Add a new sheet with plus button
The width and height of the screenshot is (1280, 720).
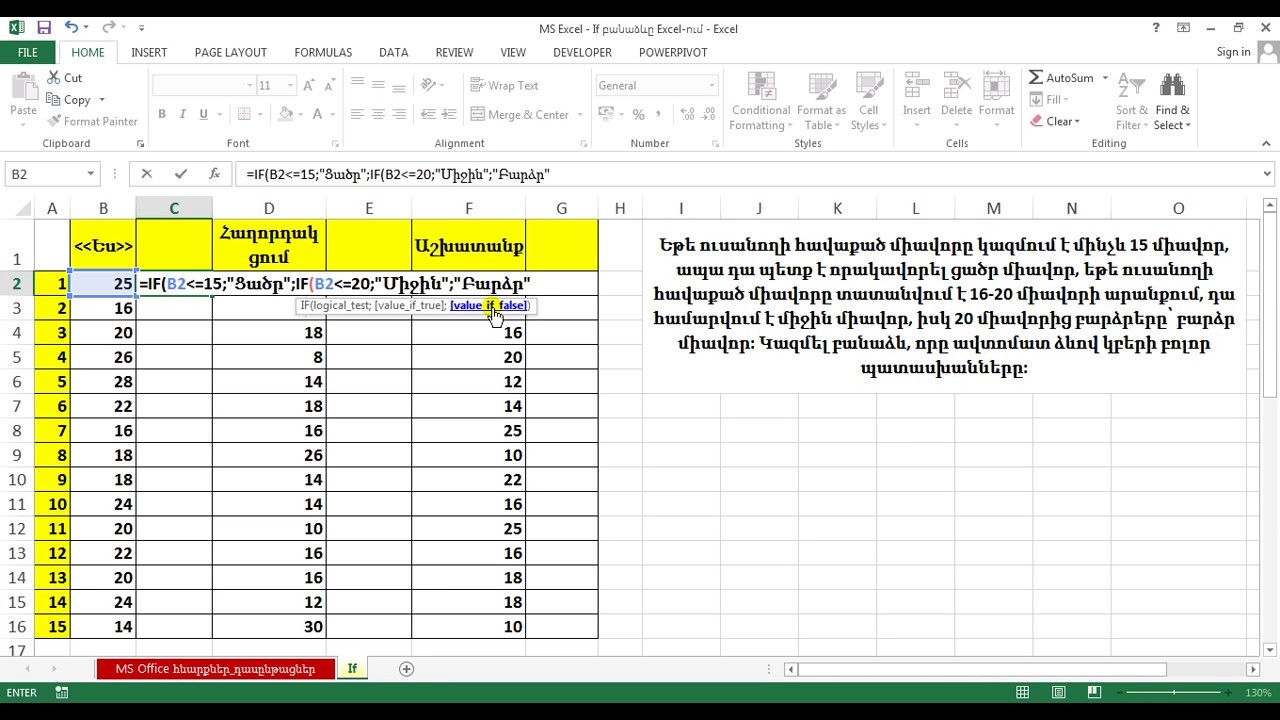pos(406,669)
